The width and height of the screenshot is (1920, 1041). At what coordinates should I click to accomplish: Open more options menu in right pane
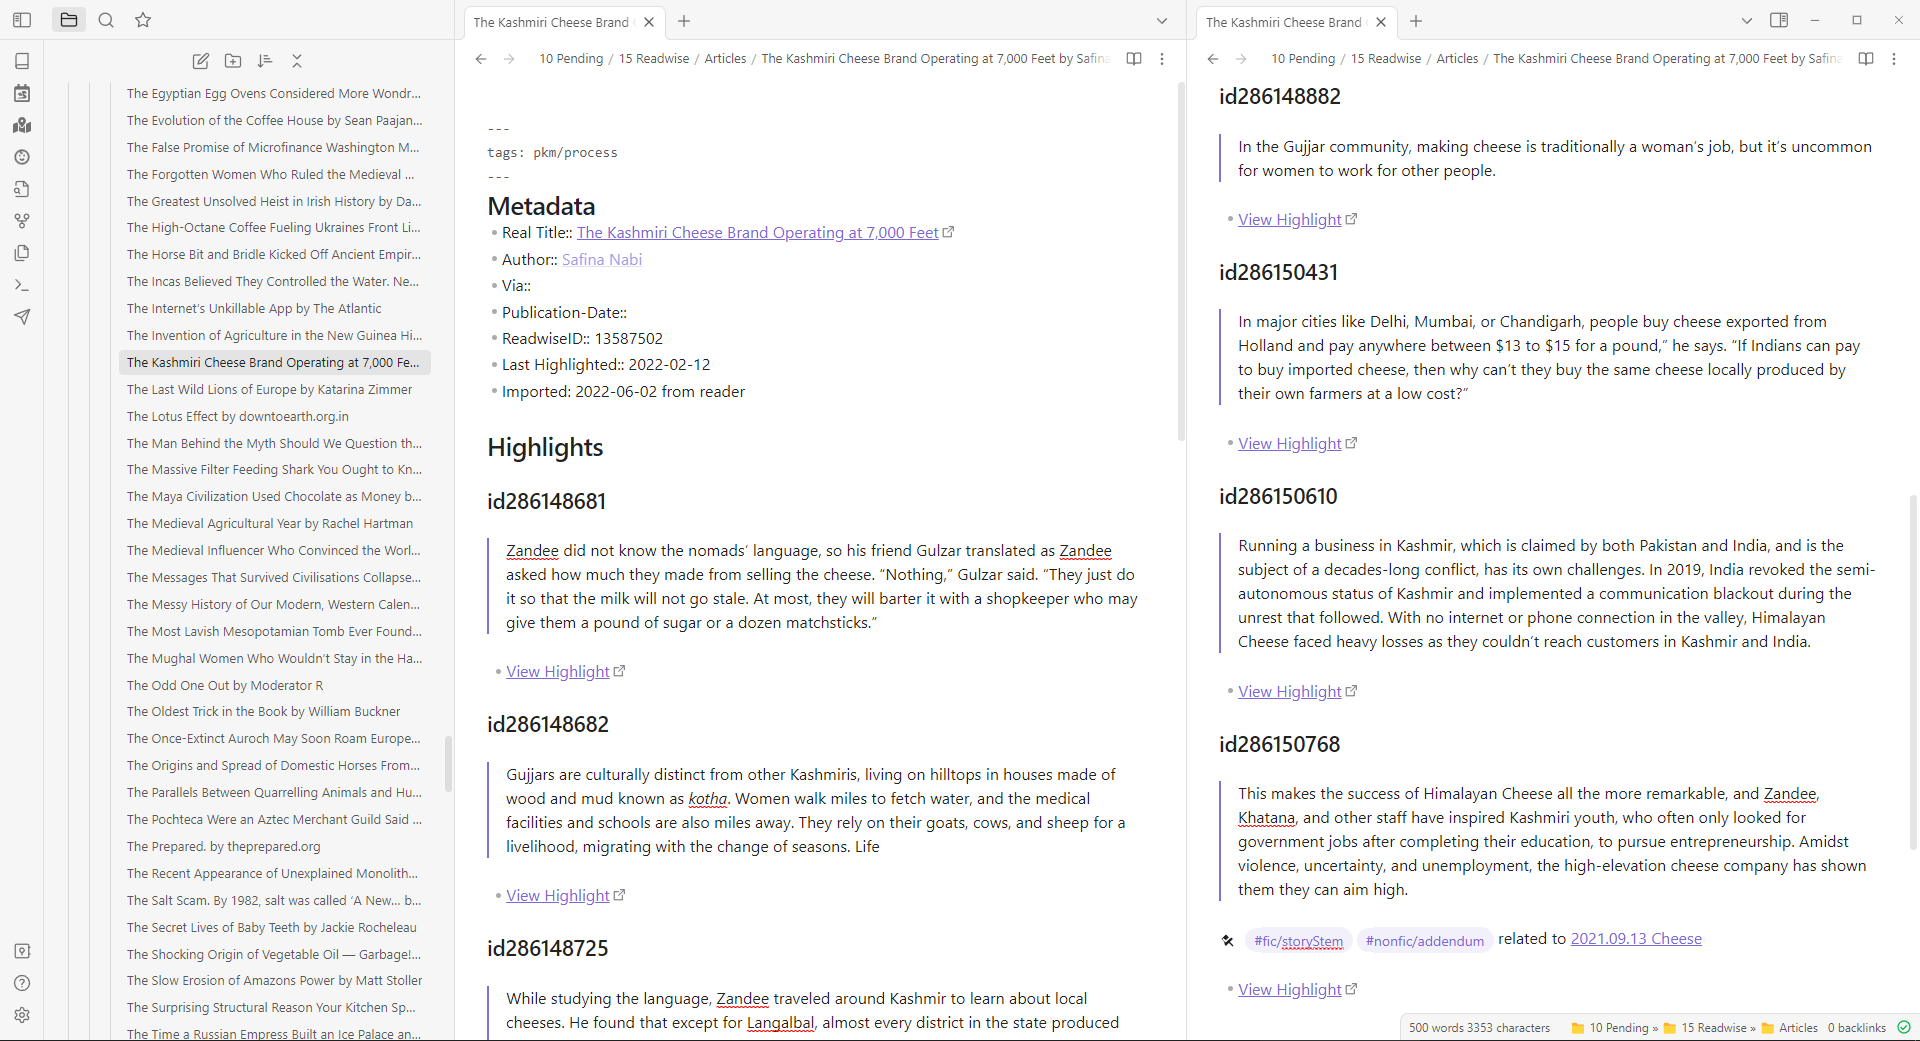coord(1894,59)
